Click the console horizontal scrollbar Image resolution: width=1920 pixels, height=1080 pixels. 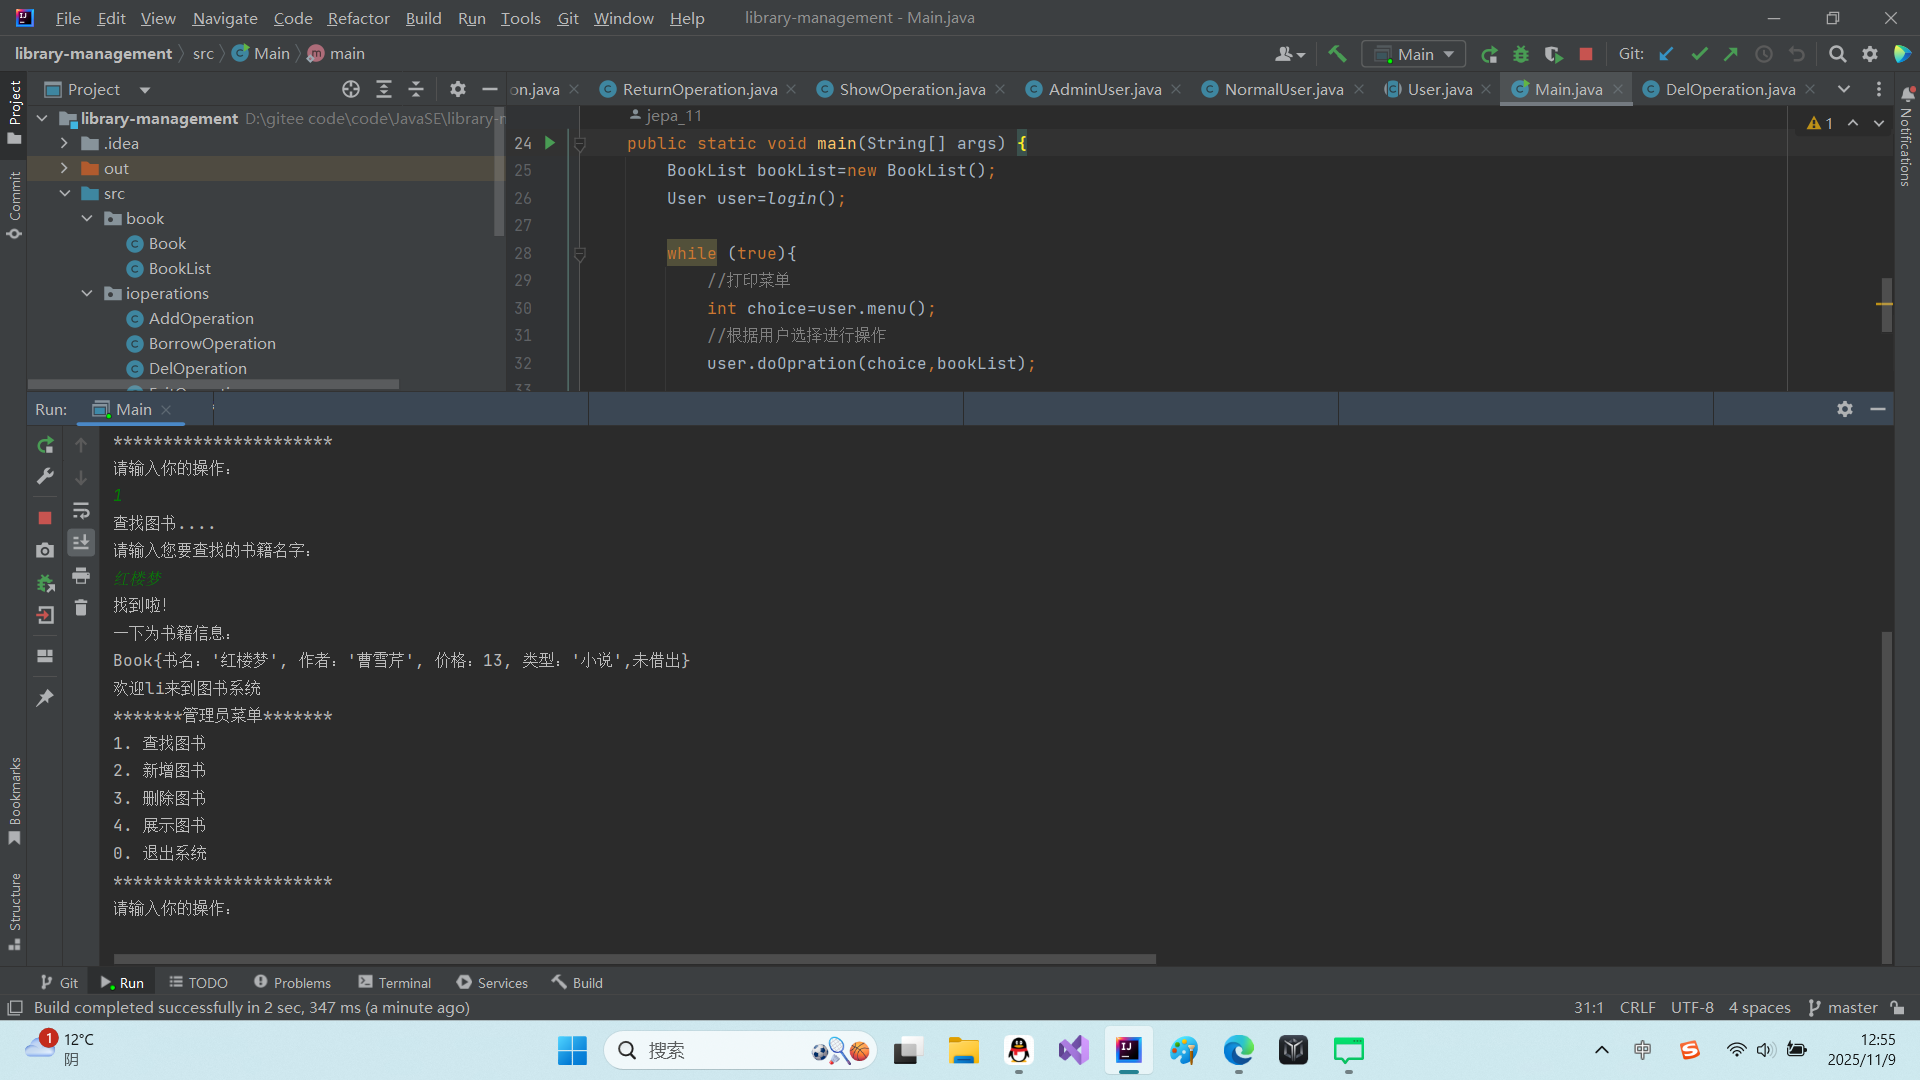point(634,958)
